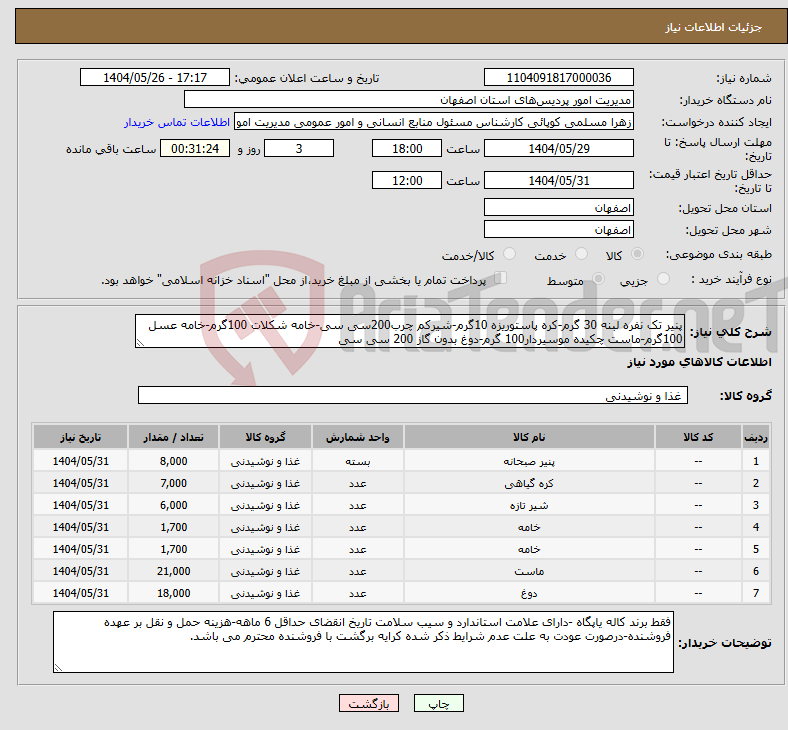The image size is (788, 730).
Task: Click the تعداد / مقدار column header
Action: 173,437
